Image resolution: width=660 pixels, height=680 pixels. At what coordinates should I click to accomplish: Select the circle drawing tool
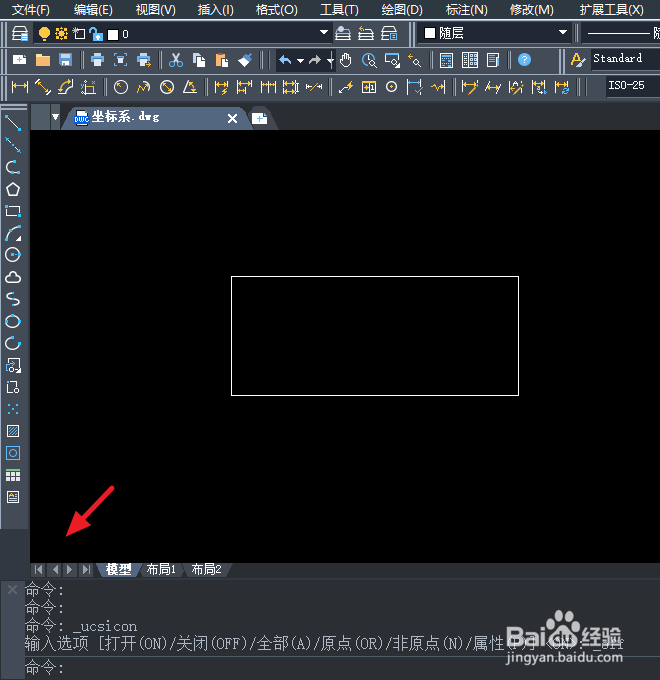click(x=13, y=255)
